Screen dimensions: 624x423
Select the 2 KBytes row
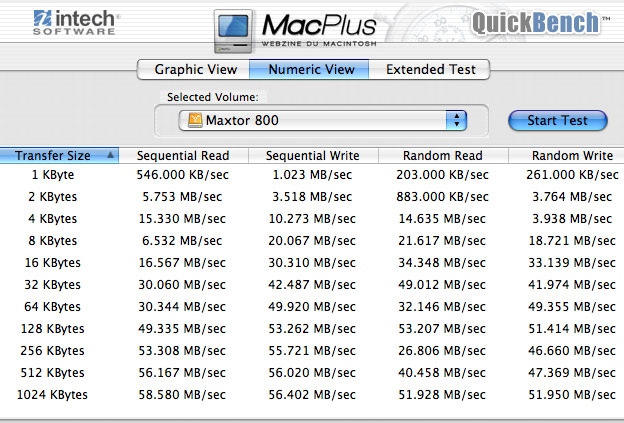coord(312,197)
